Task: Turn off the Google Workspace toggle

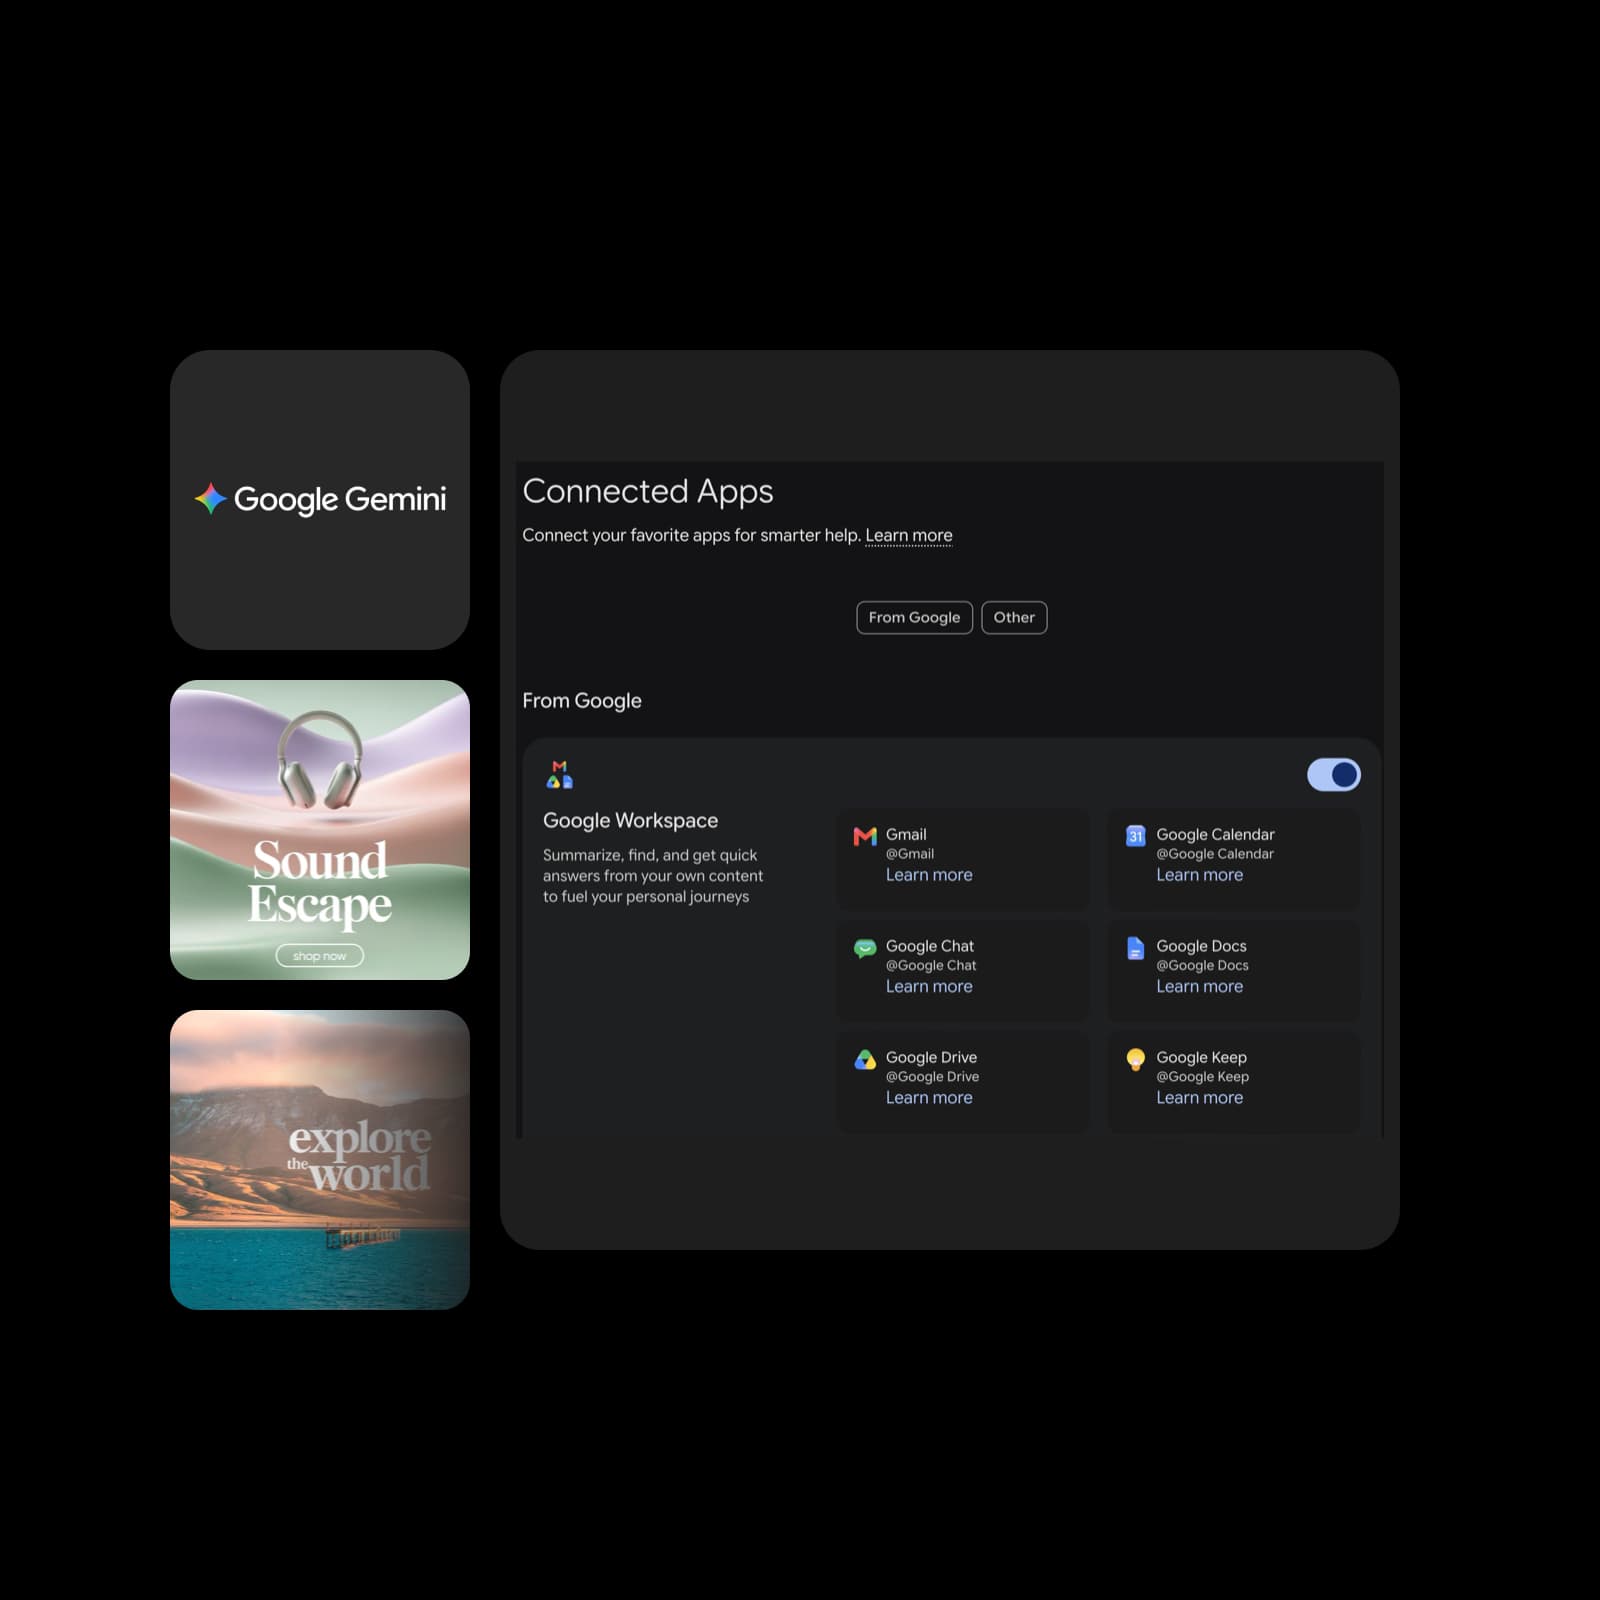Action: [x=1334, y=774]
